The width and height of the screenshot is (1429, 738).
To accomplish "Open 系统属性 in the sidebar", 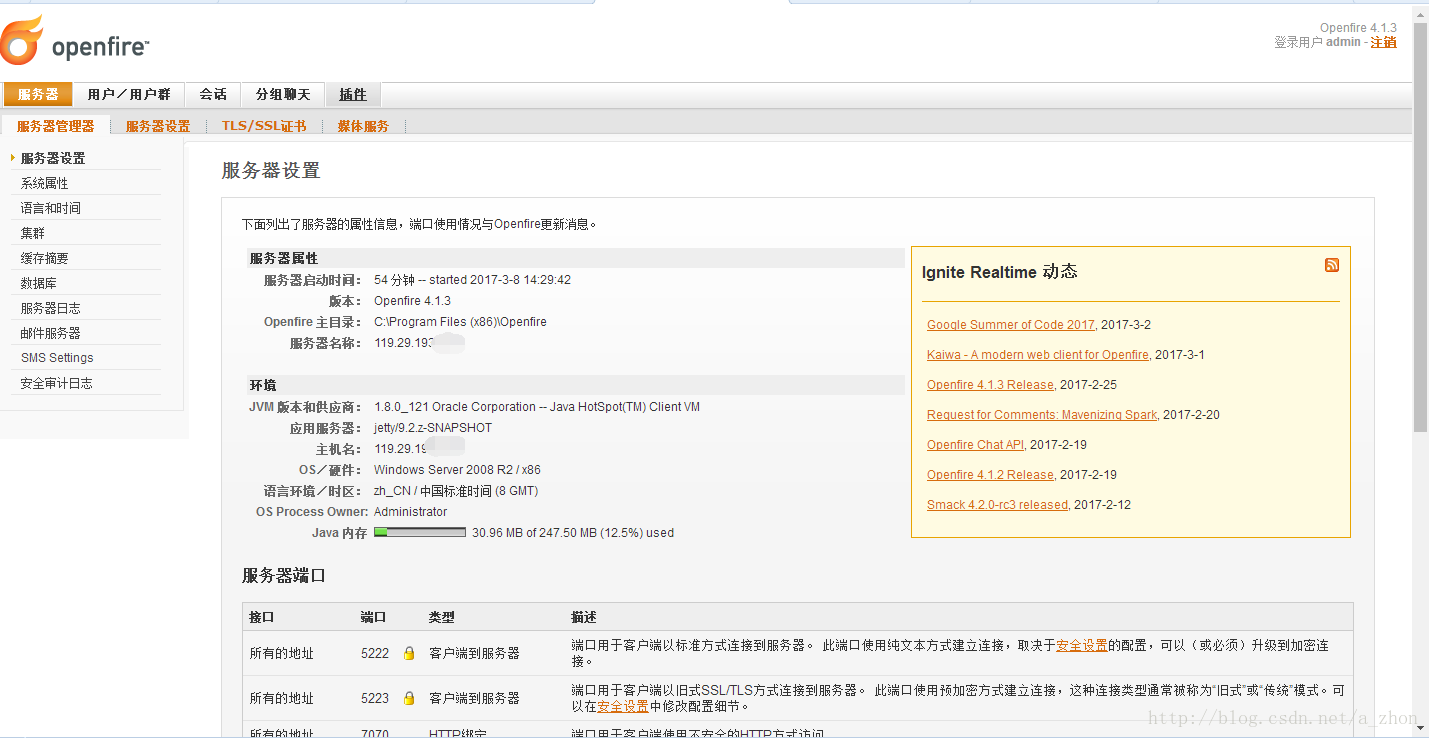I will click(x=45, y=183).
